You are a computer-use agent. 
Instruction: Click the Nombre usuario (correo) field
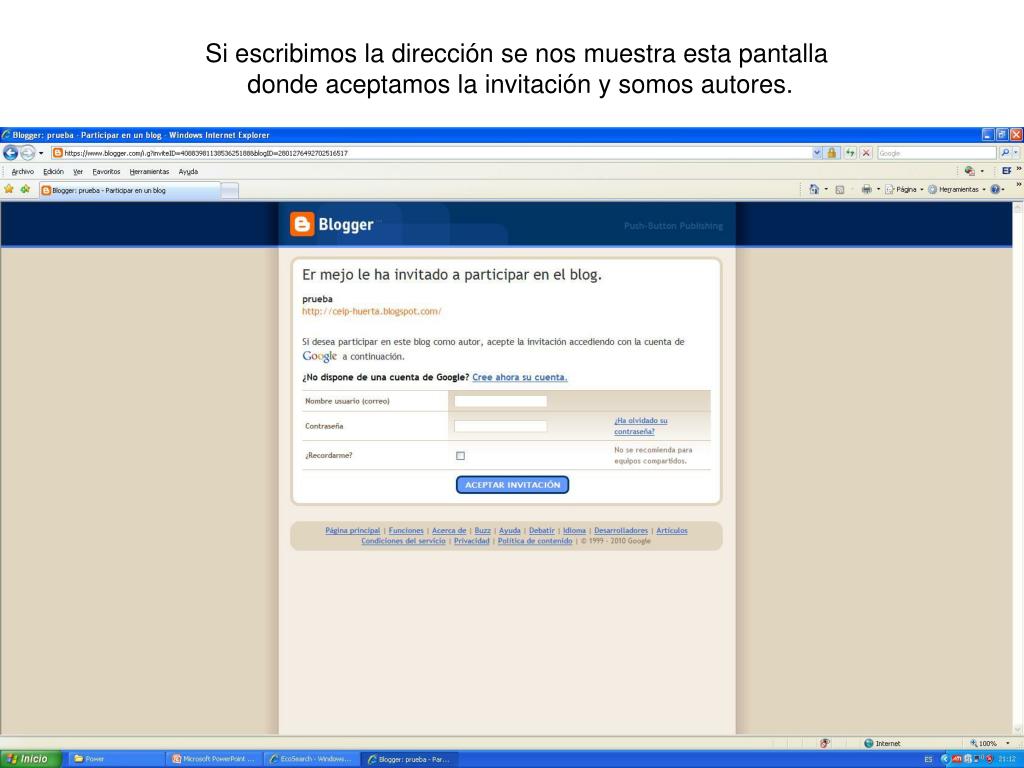pos(501,401)
